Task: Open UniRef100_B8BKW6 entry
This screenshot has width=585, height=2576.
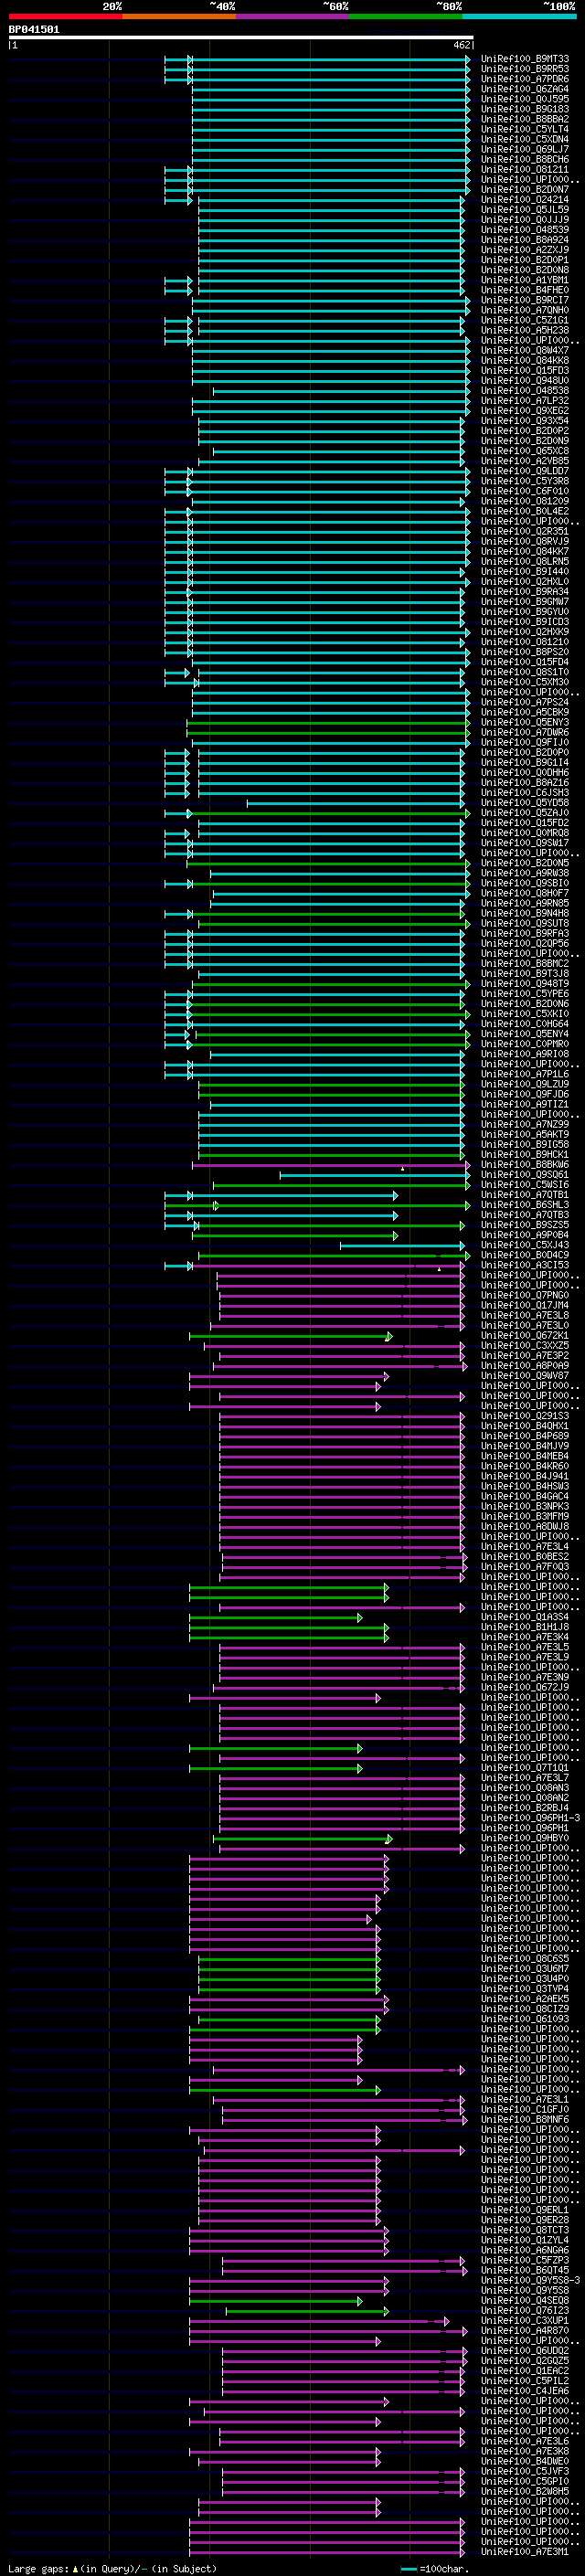Action: [x=525, y=1164]
